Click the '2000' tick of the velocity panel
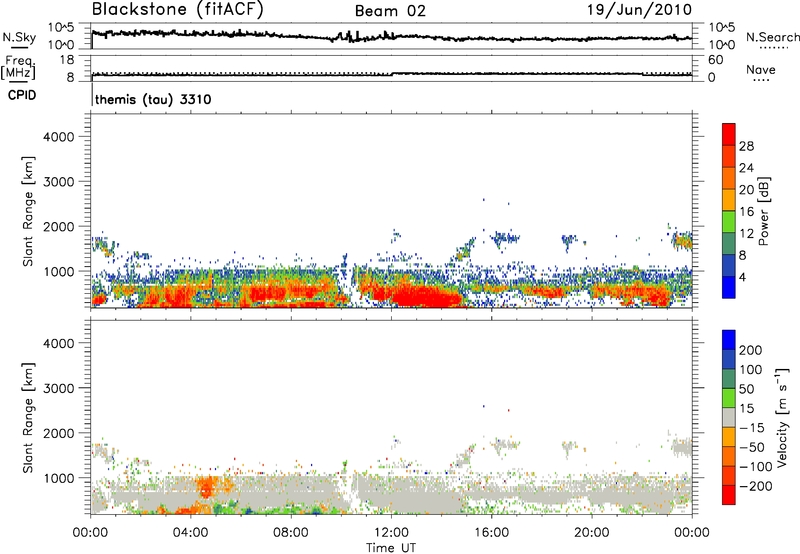This screenshot has height=554, width=800. 59,433
